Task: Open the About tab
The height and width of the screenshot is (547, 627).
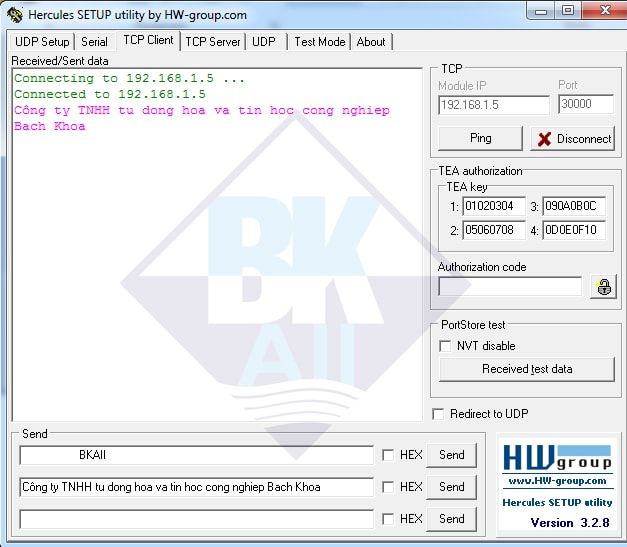Action: [371, 42]
